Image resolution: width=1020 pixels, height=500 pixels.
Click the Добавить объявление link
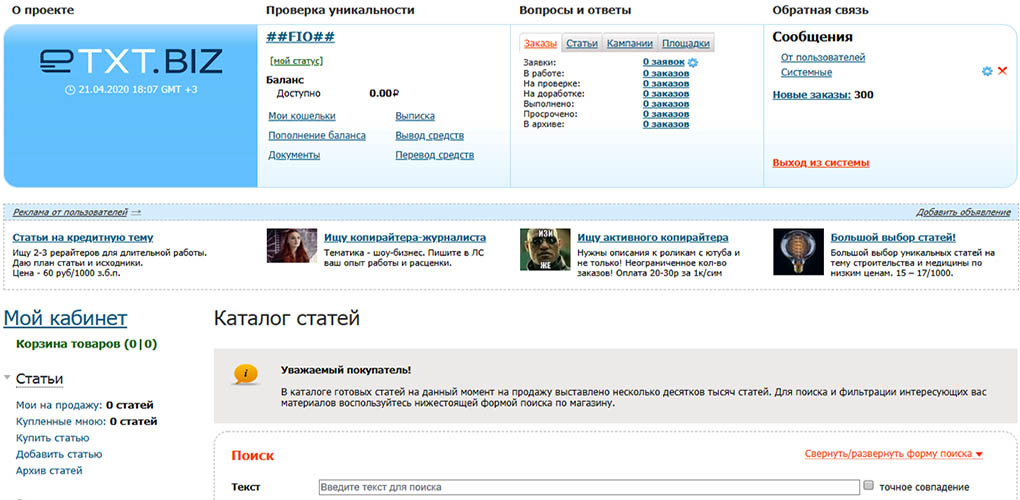(x=963, y=213)
